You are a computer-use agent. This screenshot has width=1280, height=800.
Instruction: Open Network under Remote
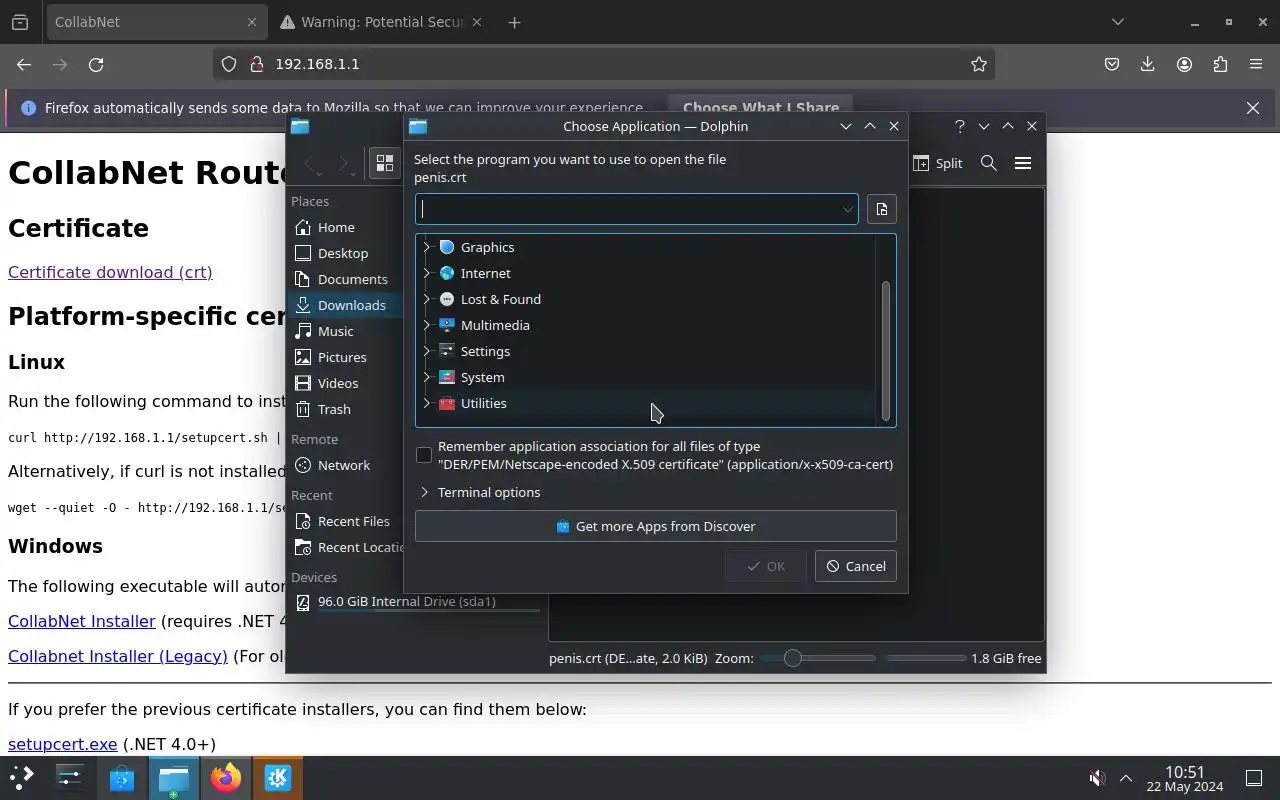pos(343,465)
